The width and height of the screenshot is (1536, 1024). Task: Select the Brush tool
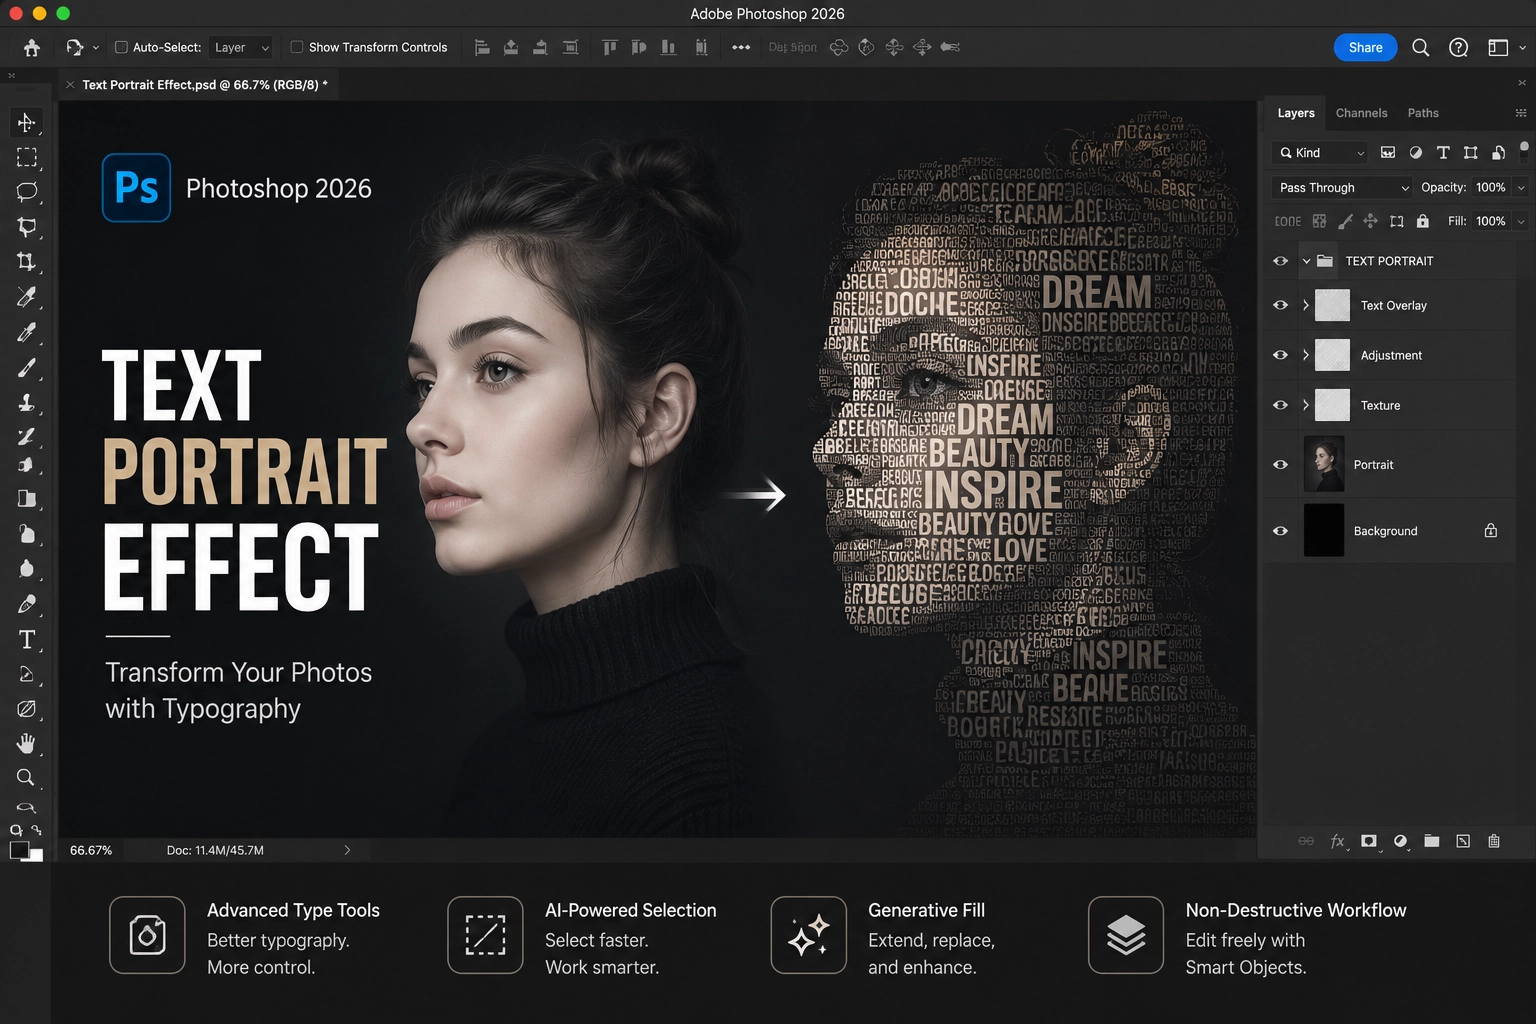(26, 367)
